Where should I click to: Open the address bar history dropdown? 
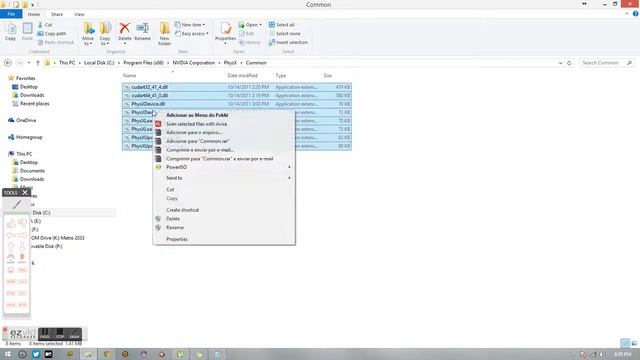tap(560, 63)
